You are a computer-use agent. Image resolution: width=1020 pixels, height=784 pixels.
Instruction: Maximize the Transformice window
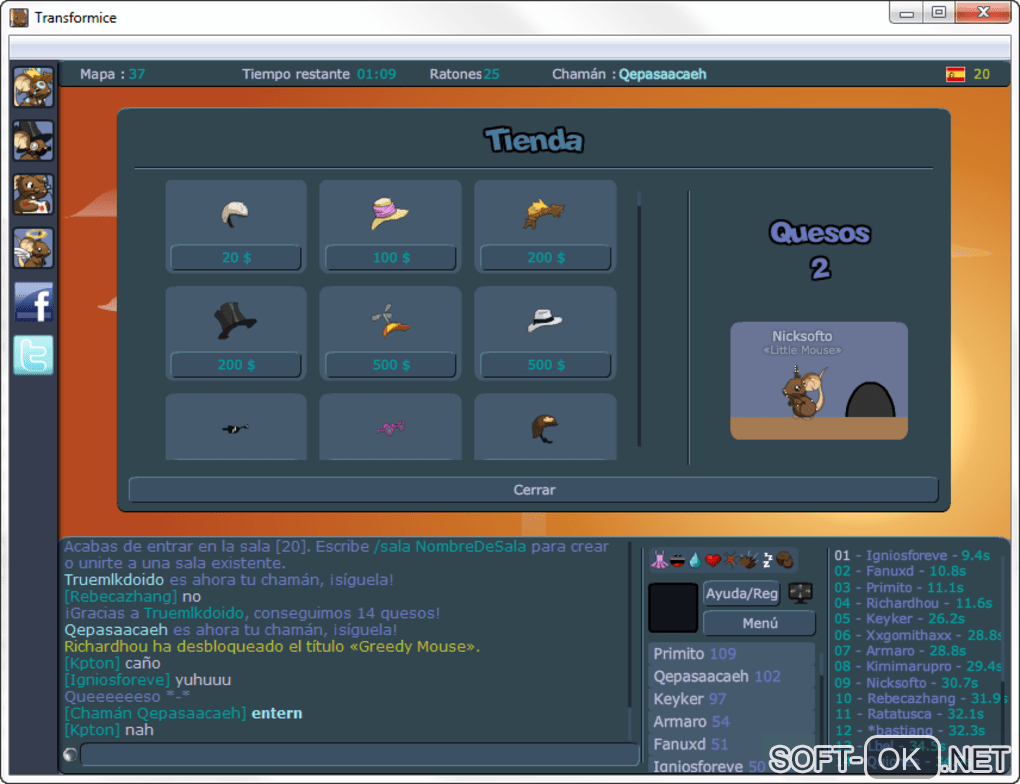click(939, 12)
